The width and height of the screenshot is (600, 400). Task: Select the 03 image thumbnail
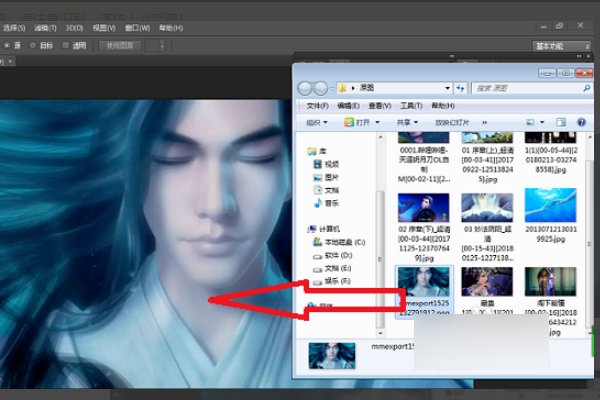coord(487,208)
